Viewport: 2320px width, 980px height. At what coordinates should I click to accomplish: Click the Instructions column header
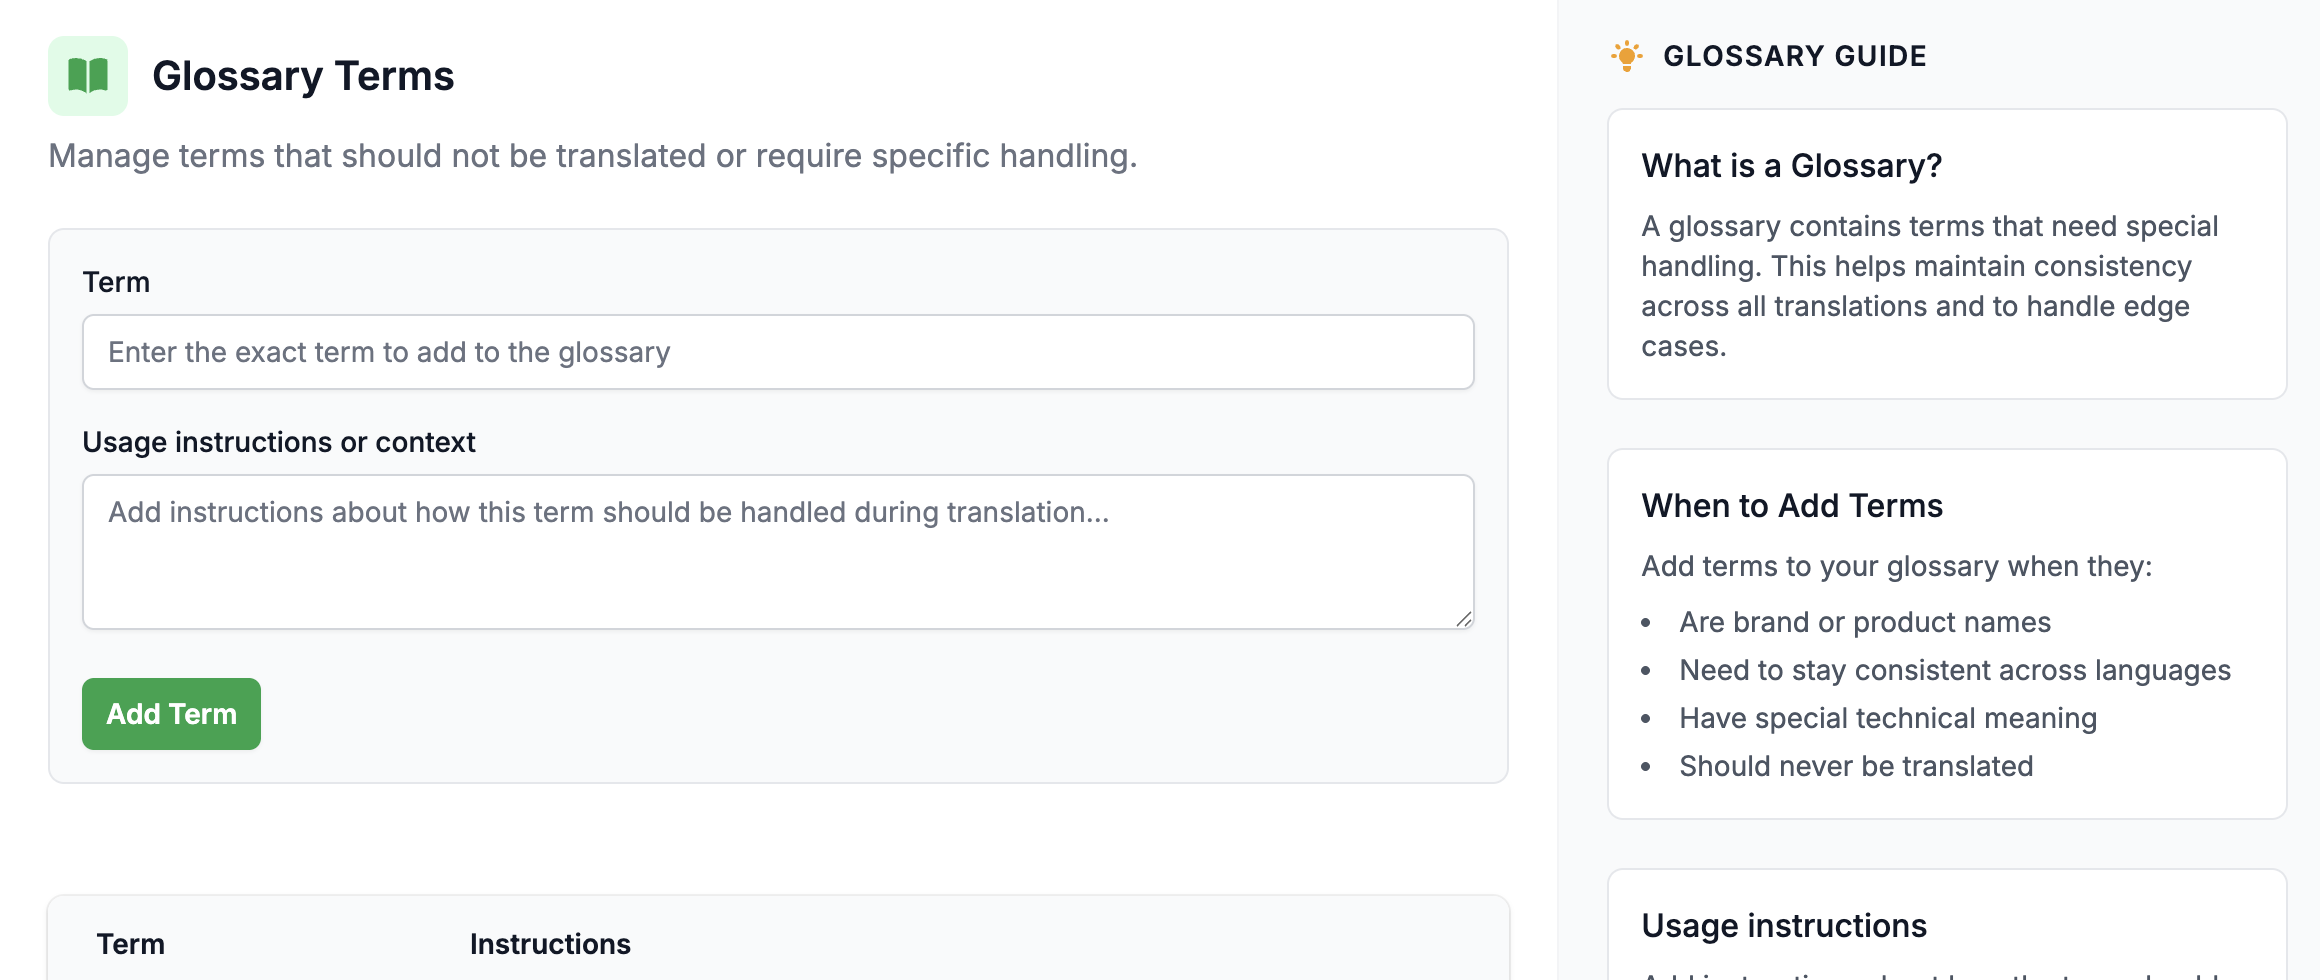coord(550,944)
